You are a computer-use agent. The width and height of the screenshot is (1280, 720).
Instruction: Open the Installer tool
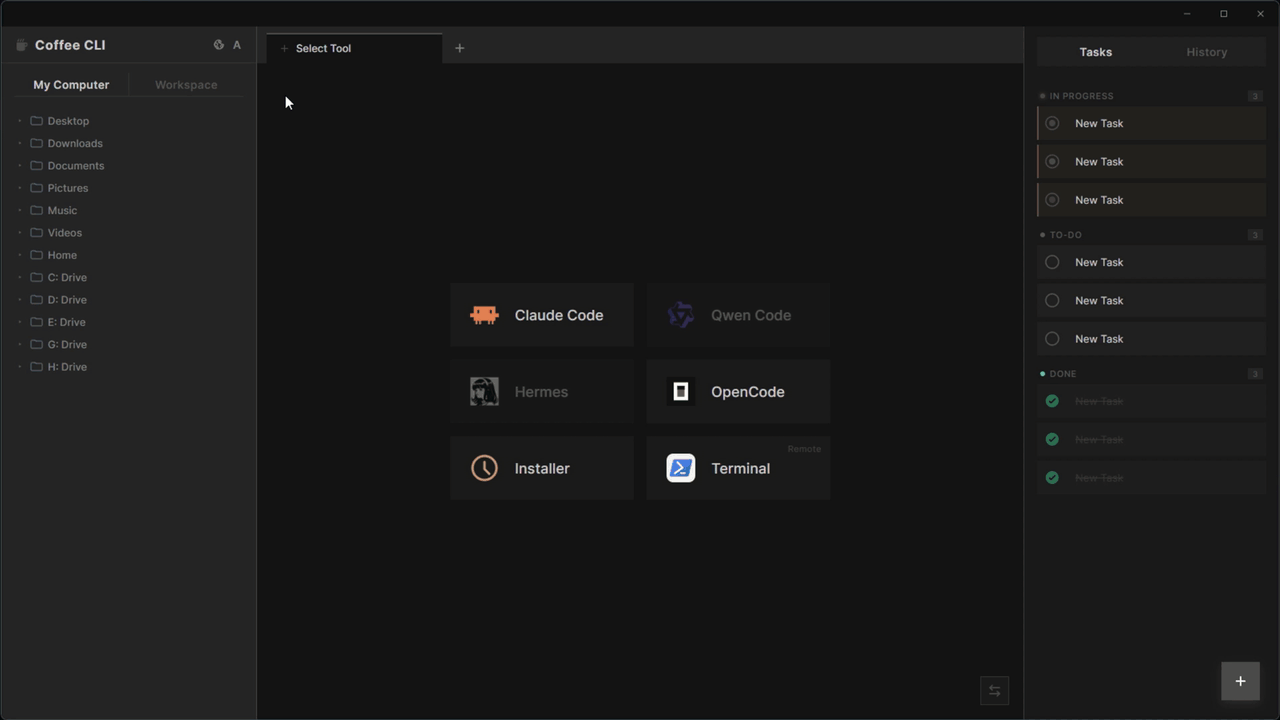click(541, 468)
